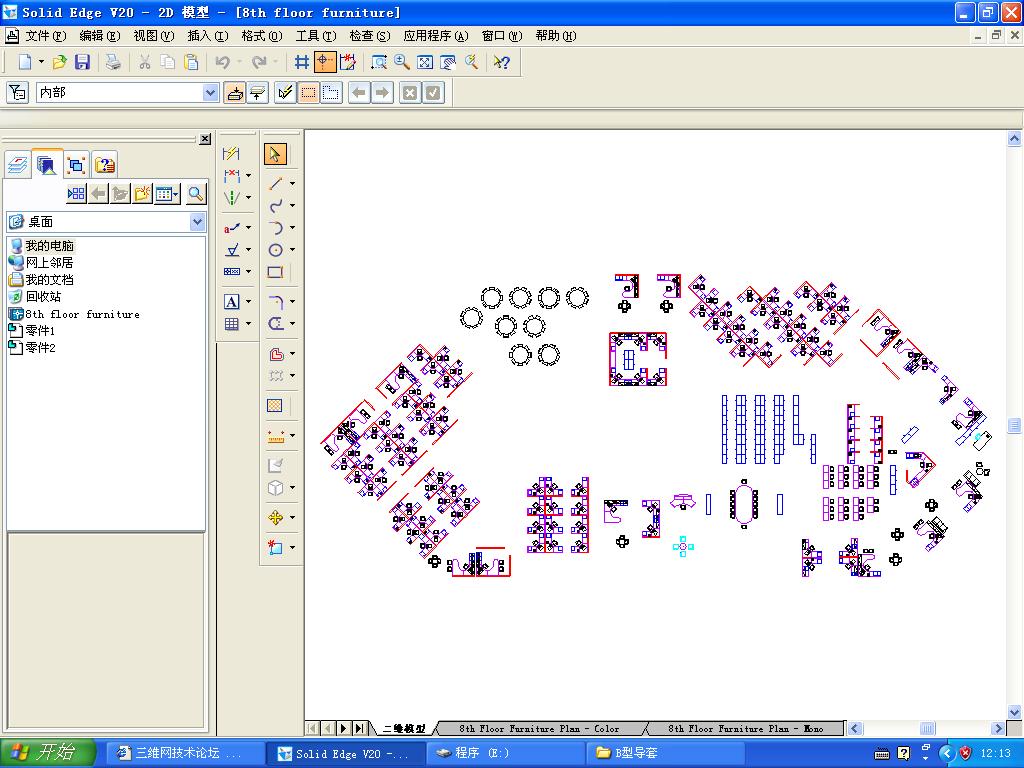Viewport: 1024px width, 768px height.
Task: Select the yellow Move arrows tool
Action: [276, 518]
